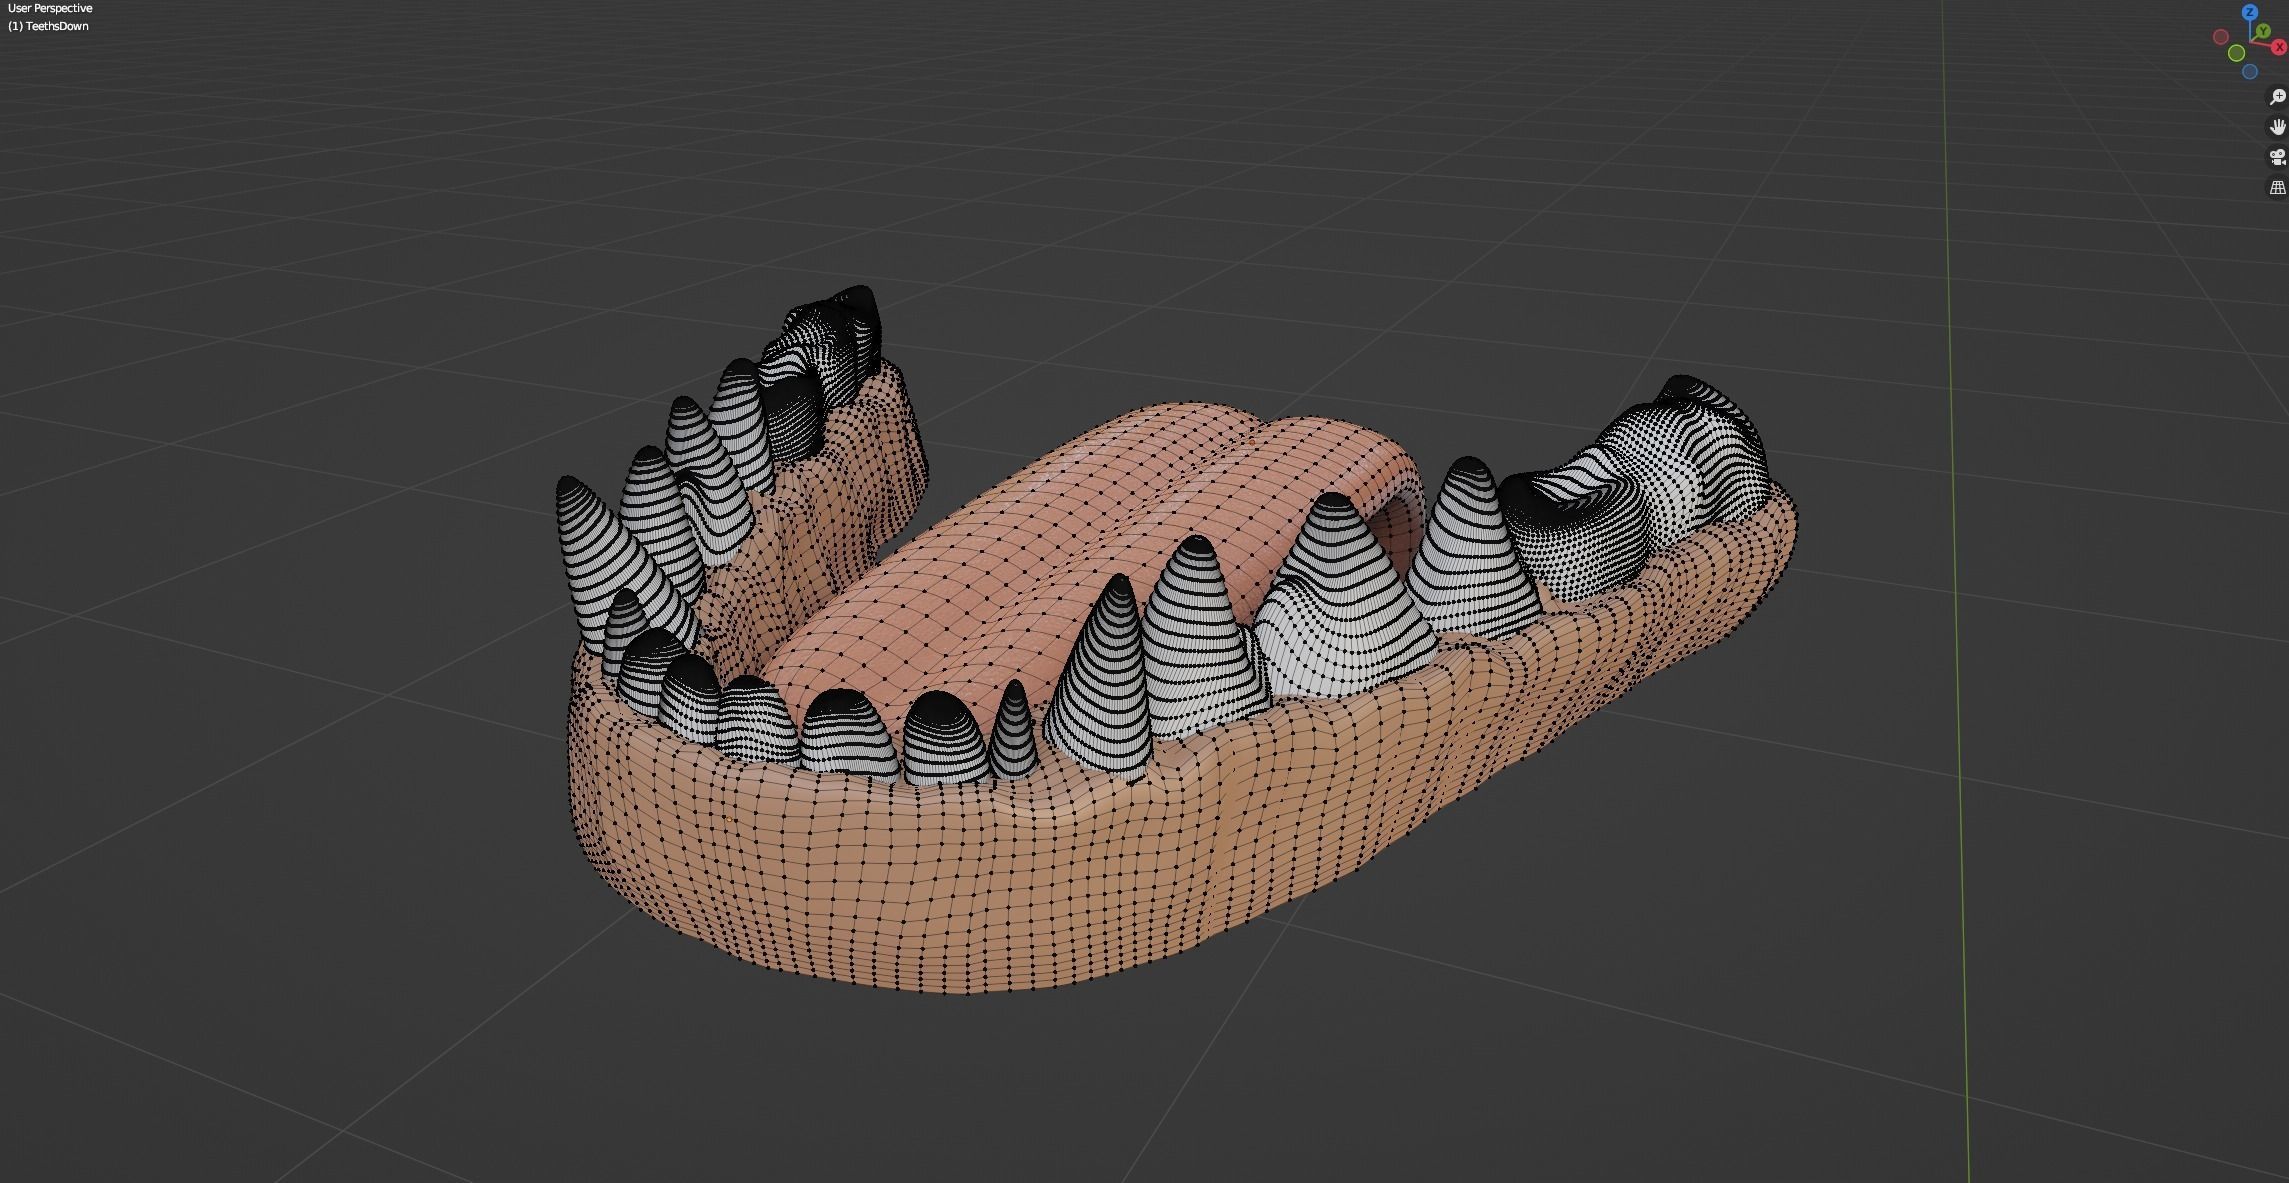Screen dimensions: 2289x1183
Task: Click the orange highlighted vertex on tongue
Action: [x=1251, y=441]
